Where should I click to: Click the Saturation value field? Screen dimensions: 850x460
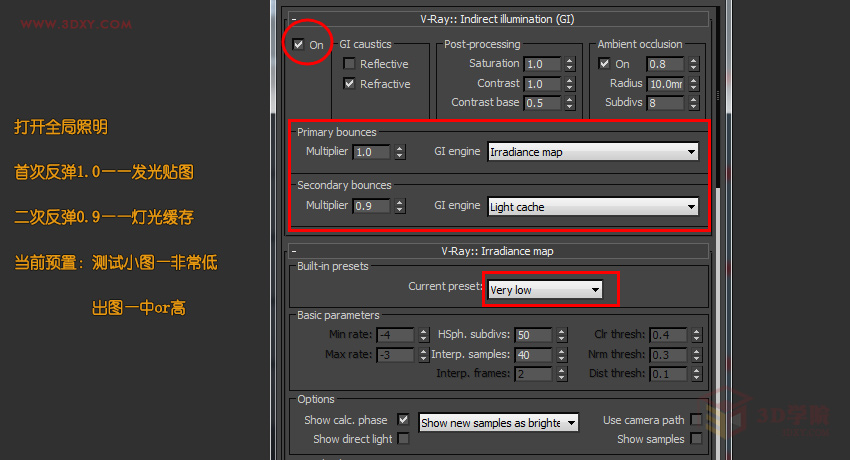point(543,64)
